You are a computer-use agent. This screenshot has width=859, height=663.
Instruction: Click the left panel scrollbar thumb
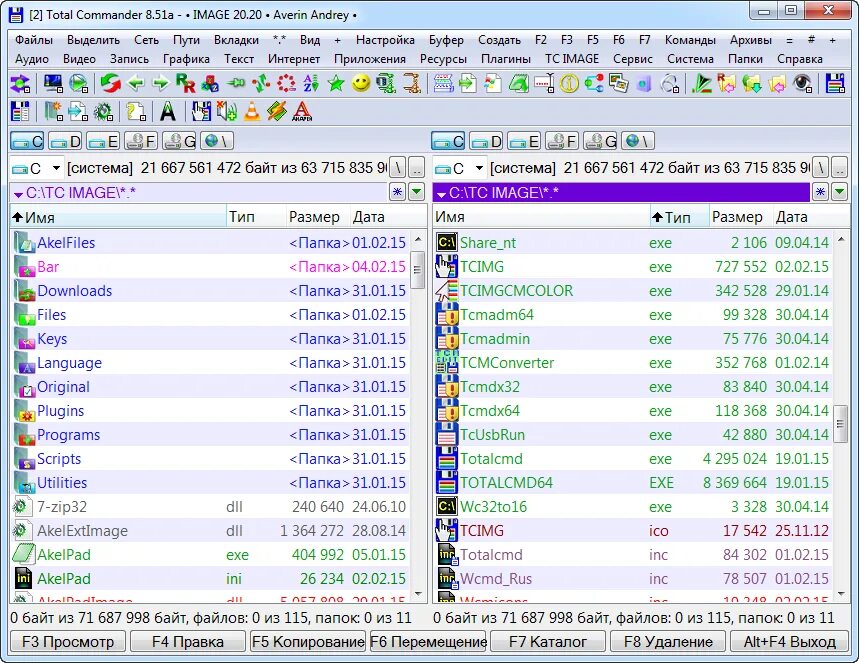[x=417, y=269]
